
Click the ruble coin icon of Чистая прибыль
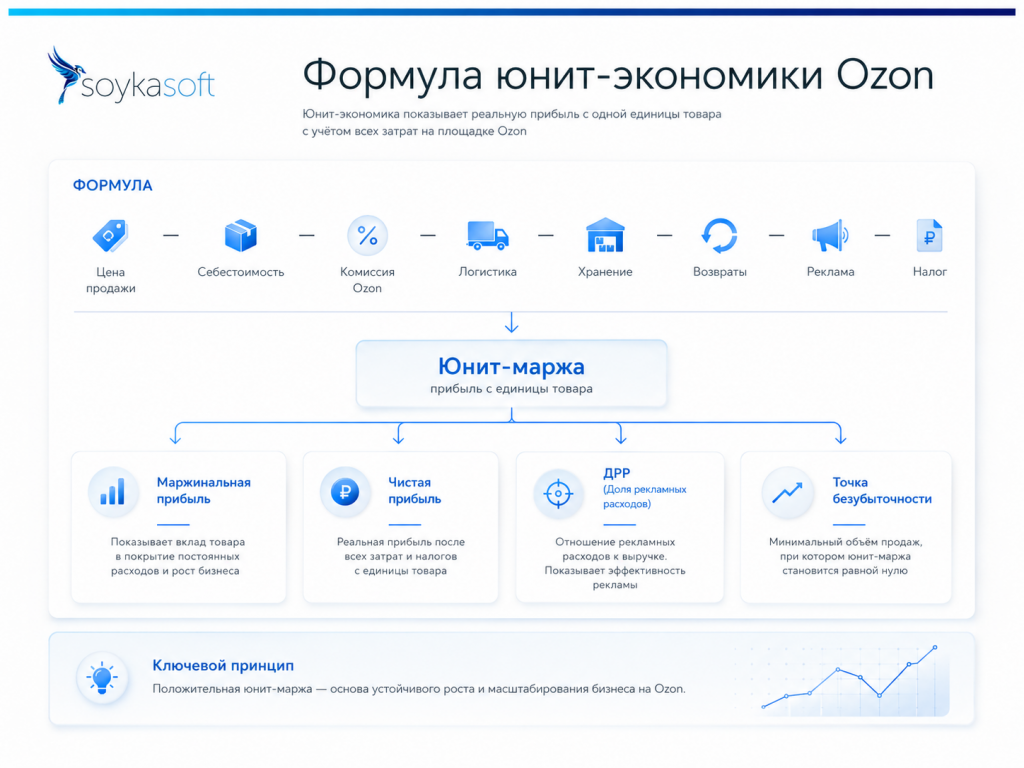point(345,491)
